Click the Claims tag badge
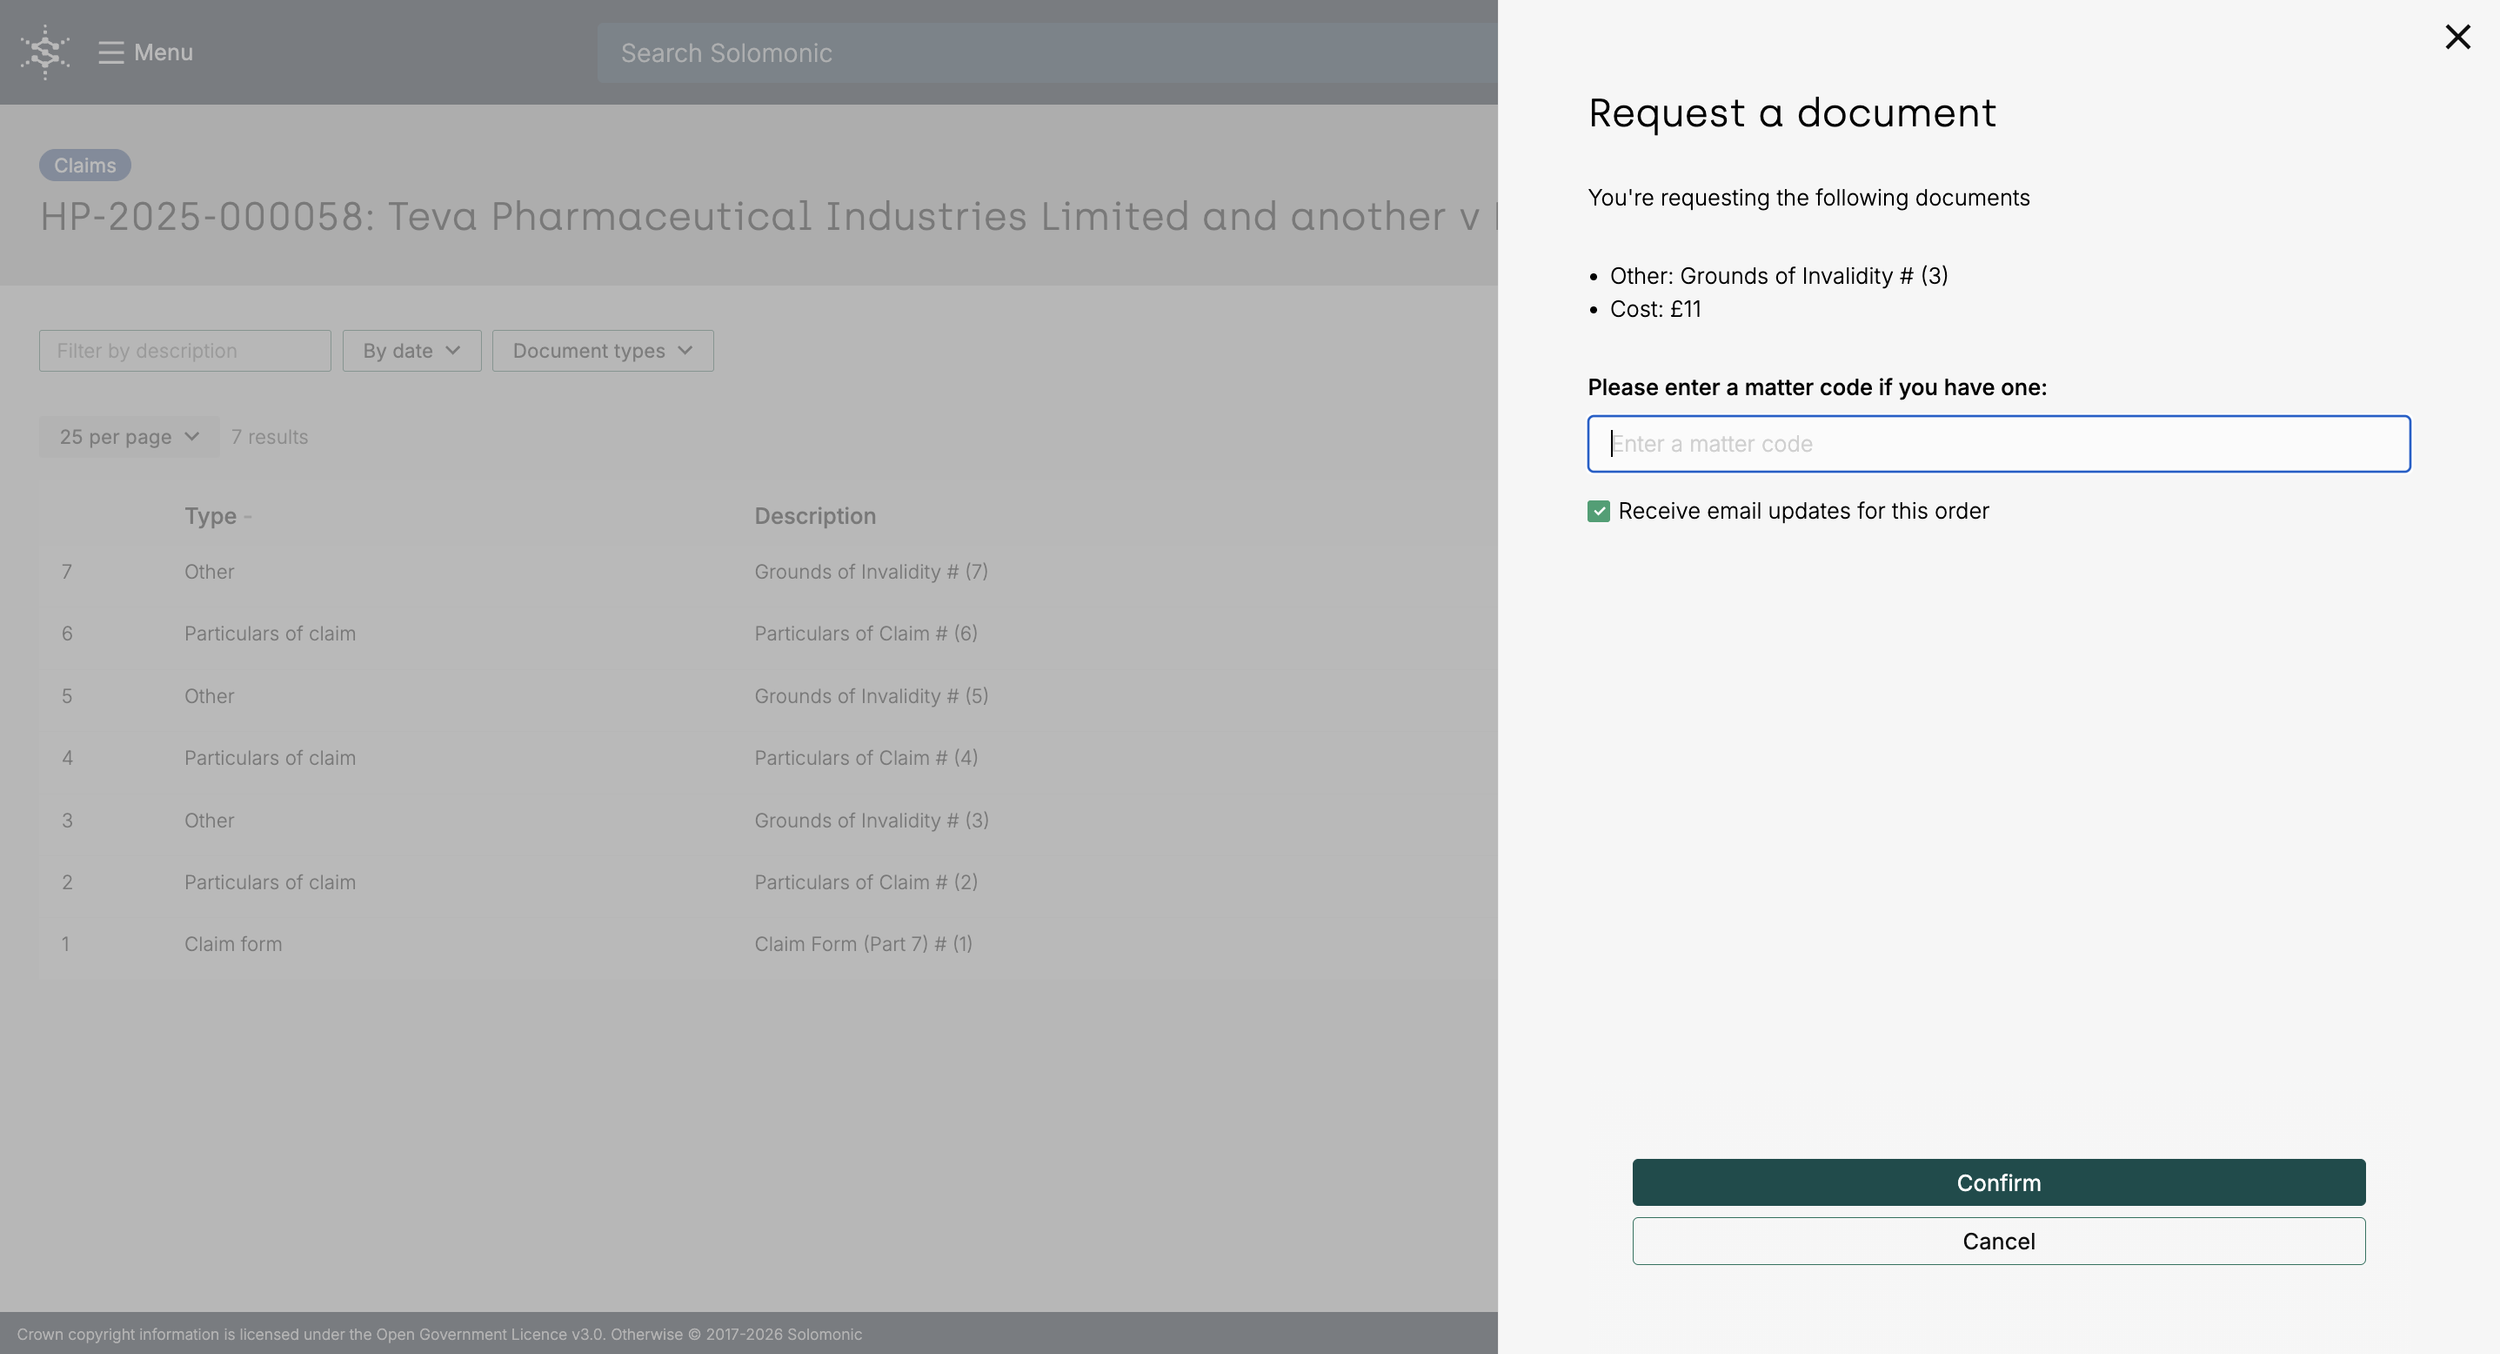Image resolution: width=2500 pixels, height=1354 pixels. point(85,165)
